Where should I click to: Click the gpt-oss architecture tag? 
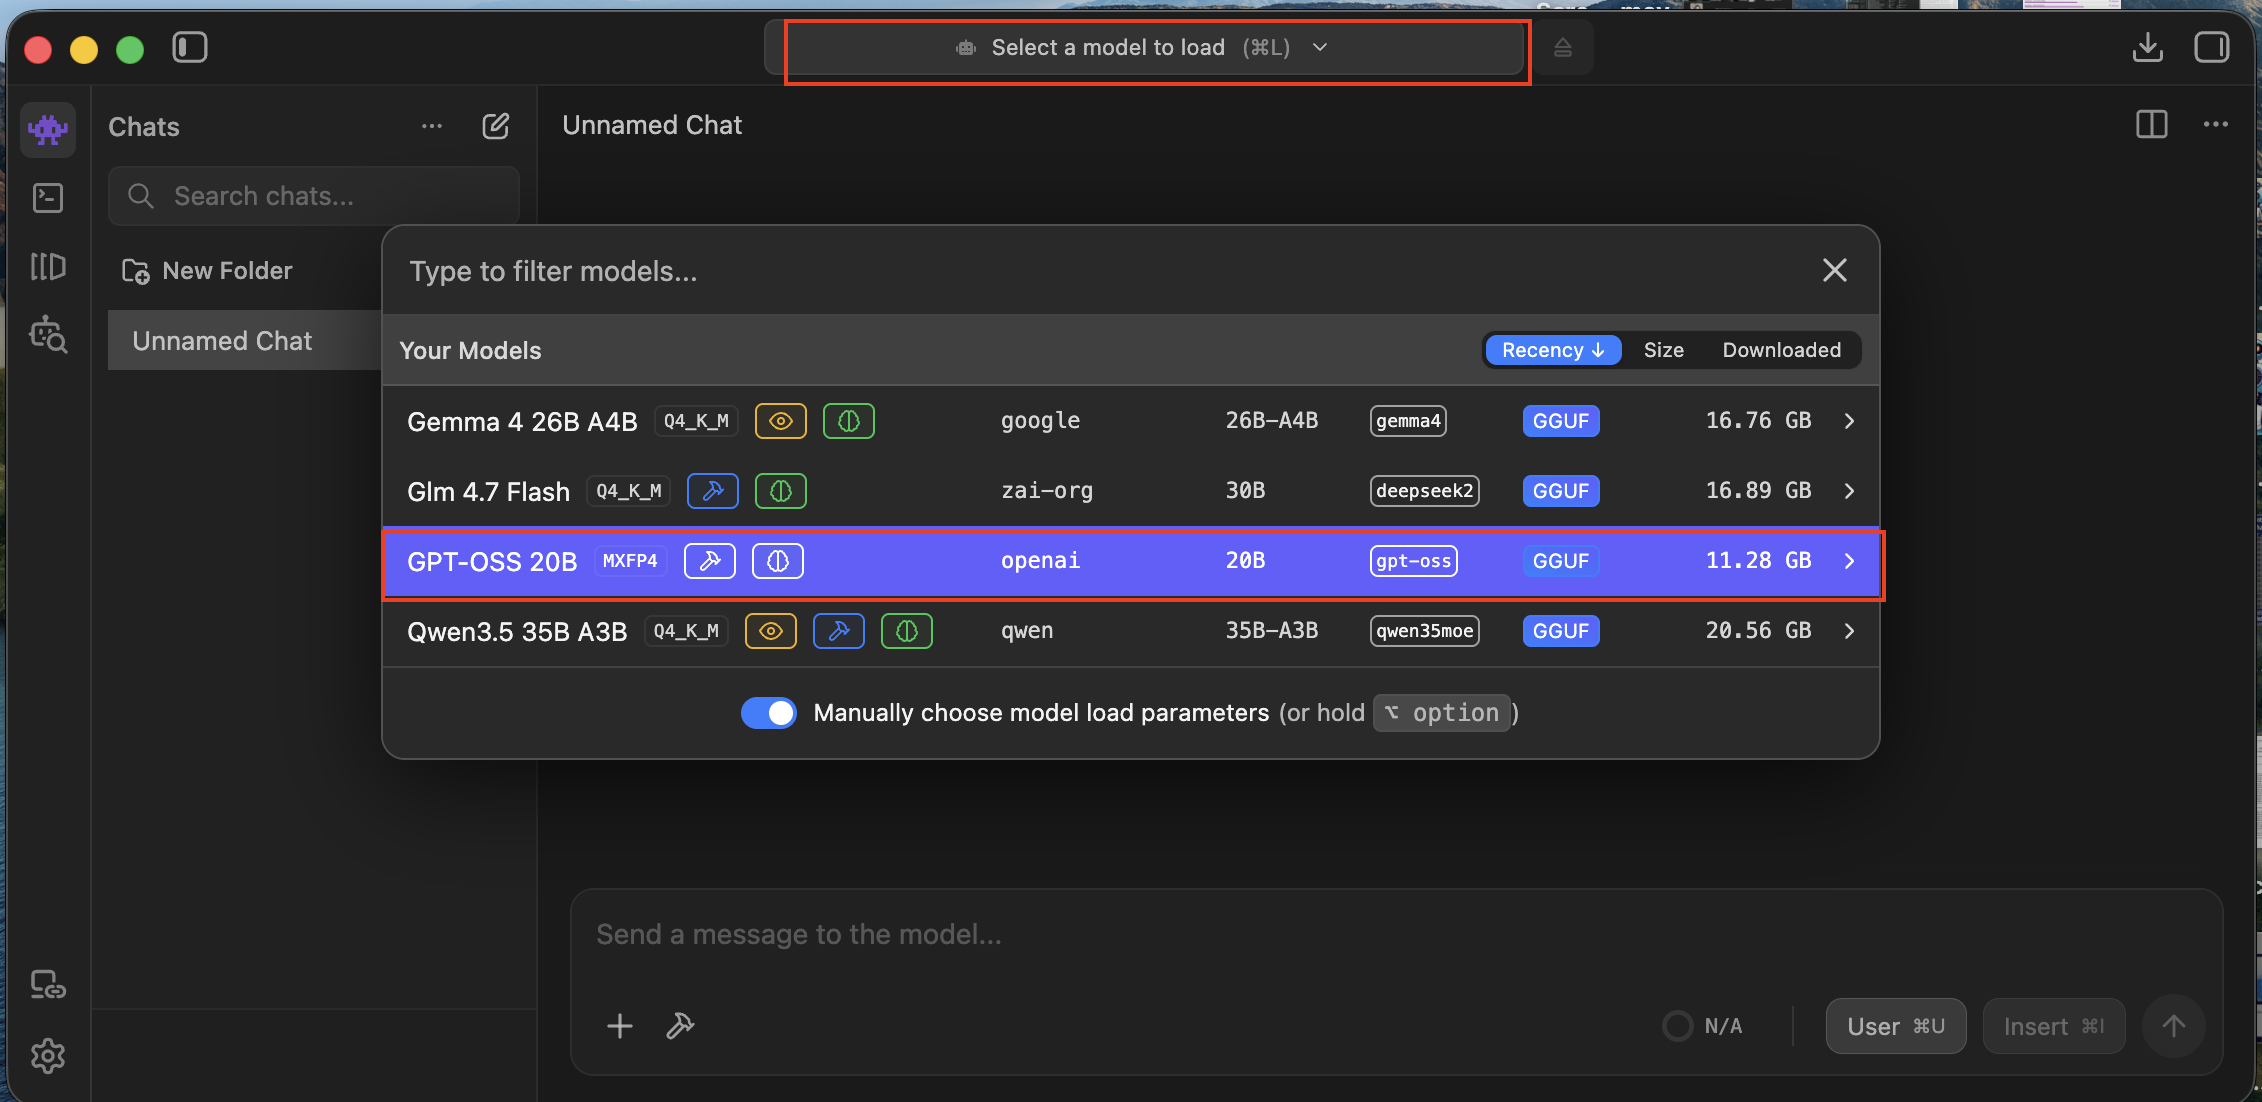(x=1414, y=561)
